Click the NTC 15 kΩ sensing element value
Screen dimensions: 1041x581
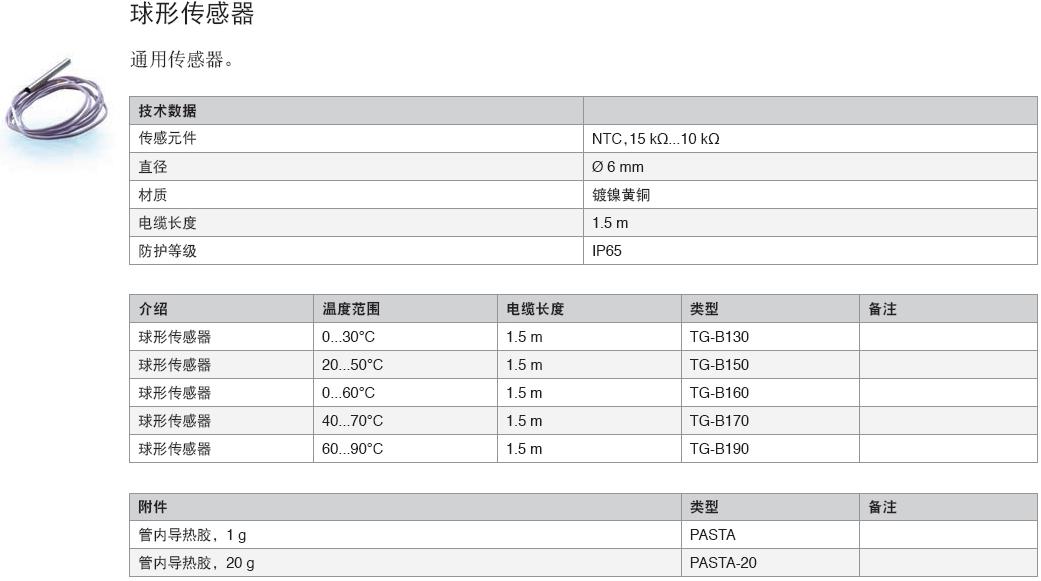coord(655,139)
